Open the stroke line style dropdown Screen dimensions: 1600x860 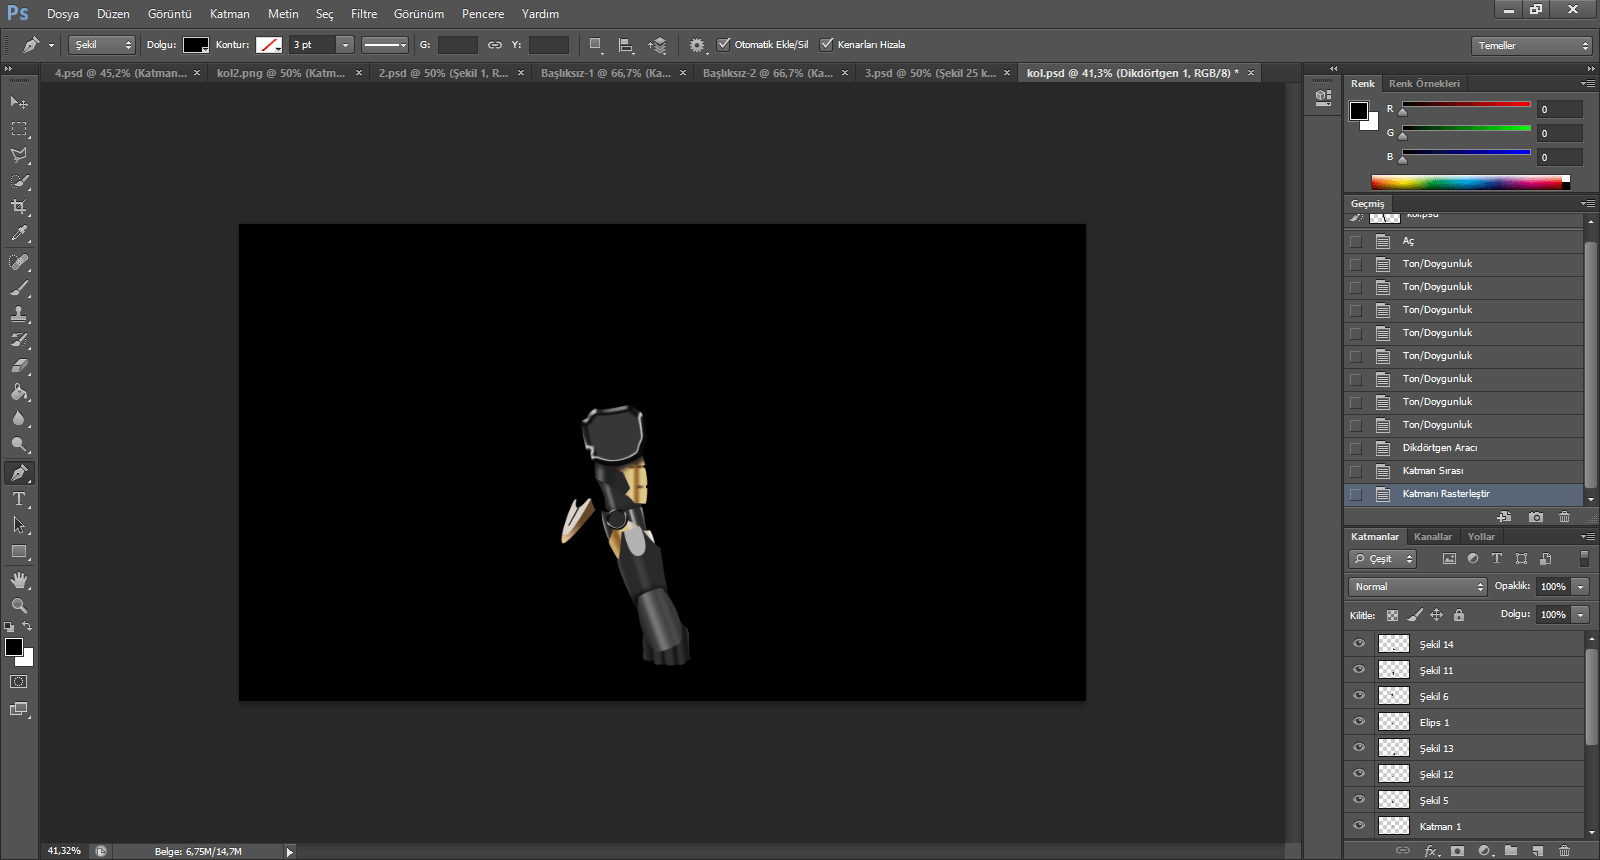(x=385, y=45)
